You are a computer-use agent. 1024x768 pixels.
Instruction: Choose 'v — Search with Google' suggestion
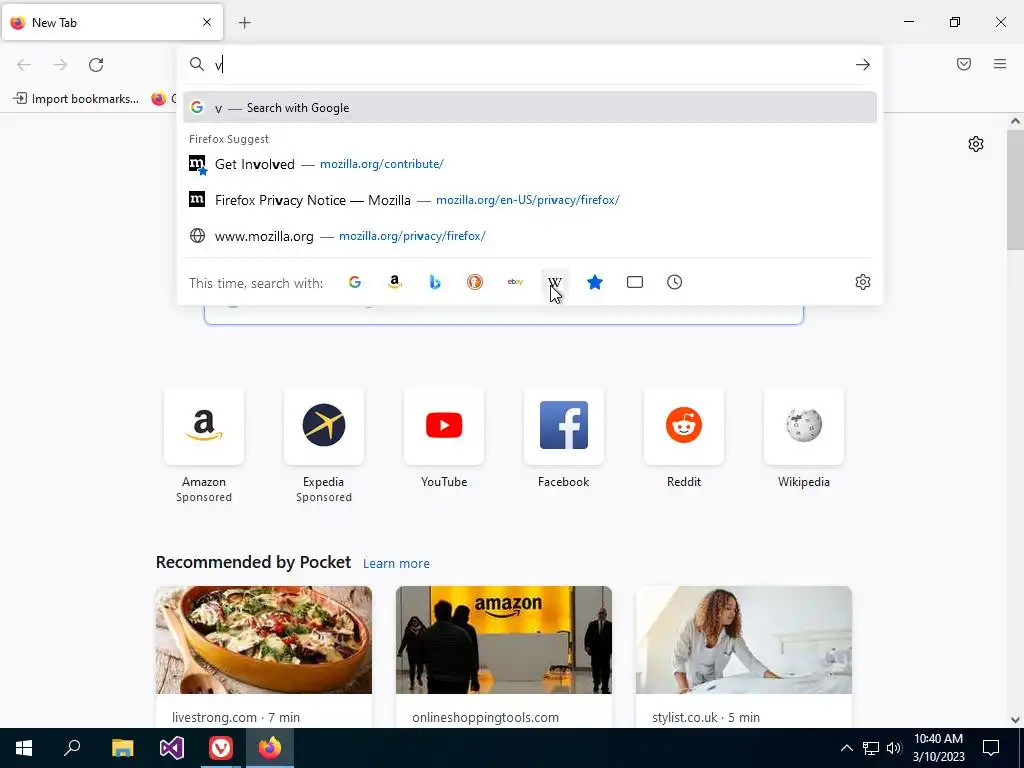click(x=530, y=108)
